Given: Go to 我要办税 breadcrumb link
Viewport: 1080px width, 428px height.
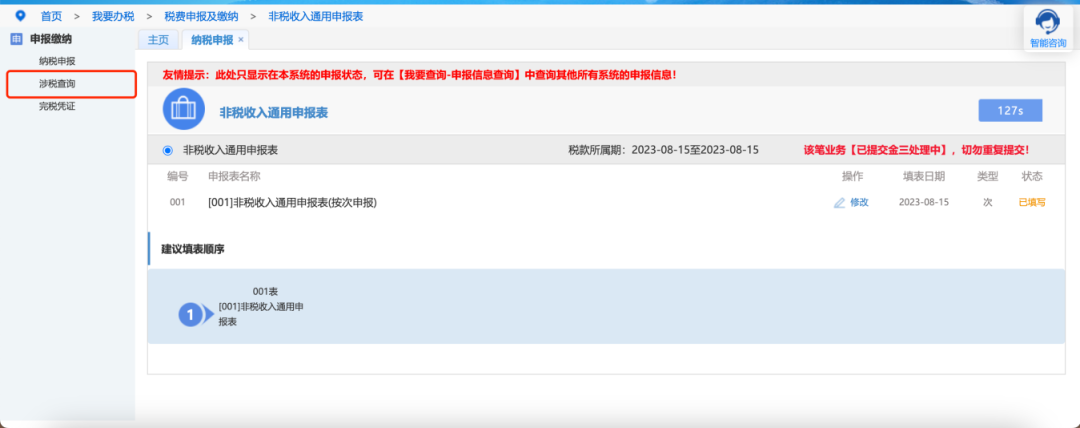Looking at the screenshot, I should point(113,16).
